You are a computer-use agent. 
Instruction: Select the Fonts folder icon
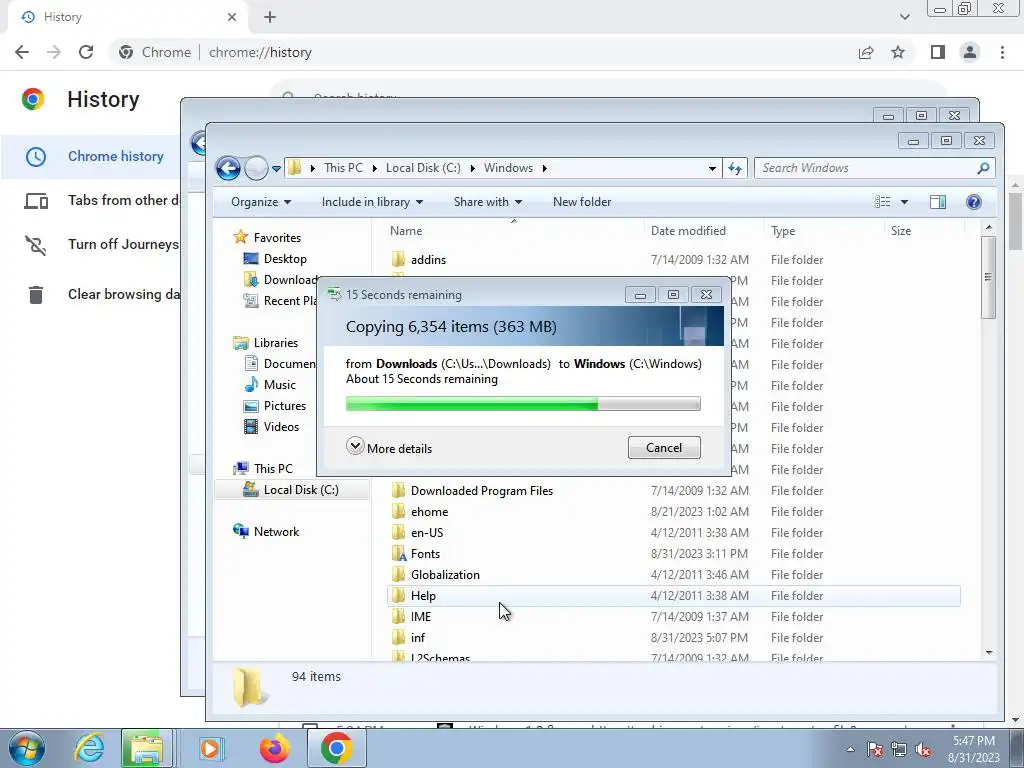[399, 554]
